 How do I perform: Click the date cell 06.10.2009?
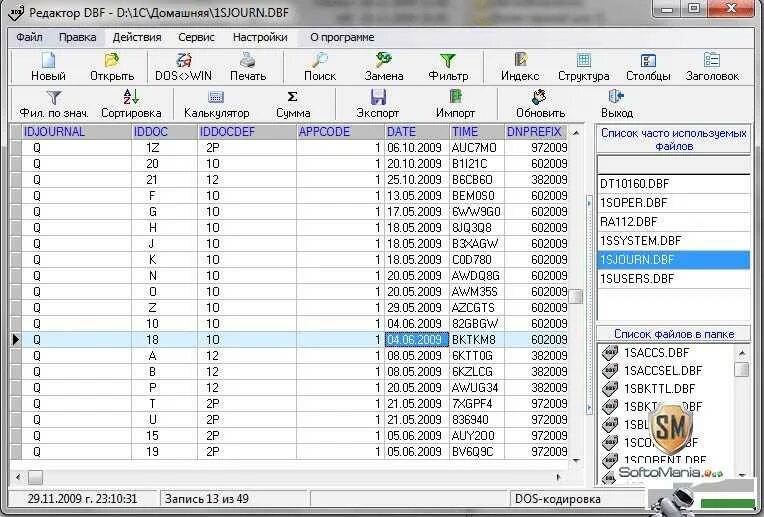(x=417, y=148)
